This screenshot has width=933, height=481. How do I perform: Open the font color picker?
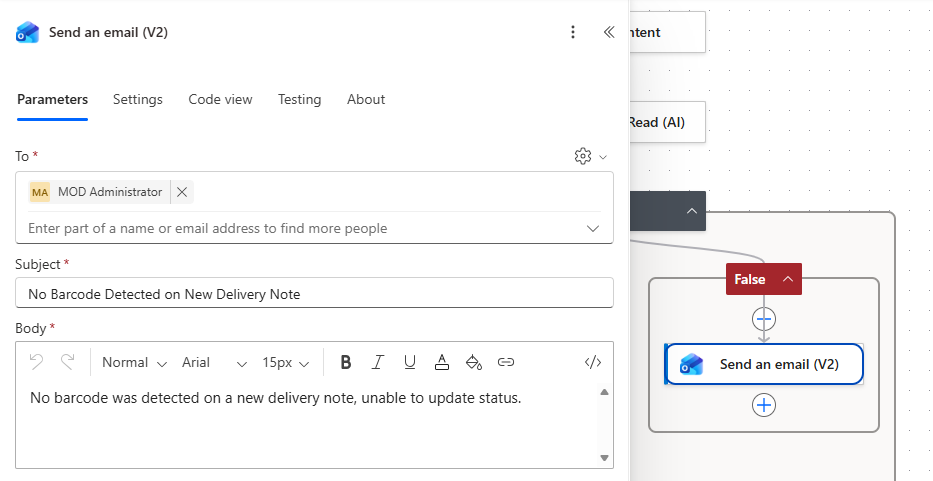coord(442,362)
